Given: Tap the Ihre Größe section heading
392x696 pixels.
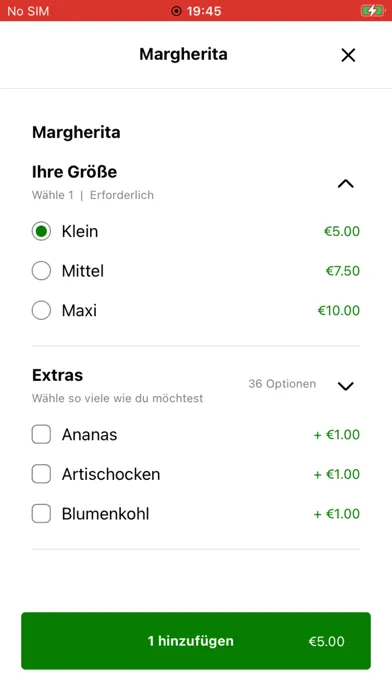Looking at the screenshot, I should coord(75,172).
